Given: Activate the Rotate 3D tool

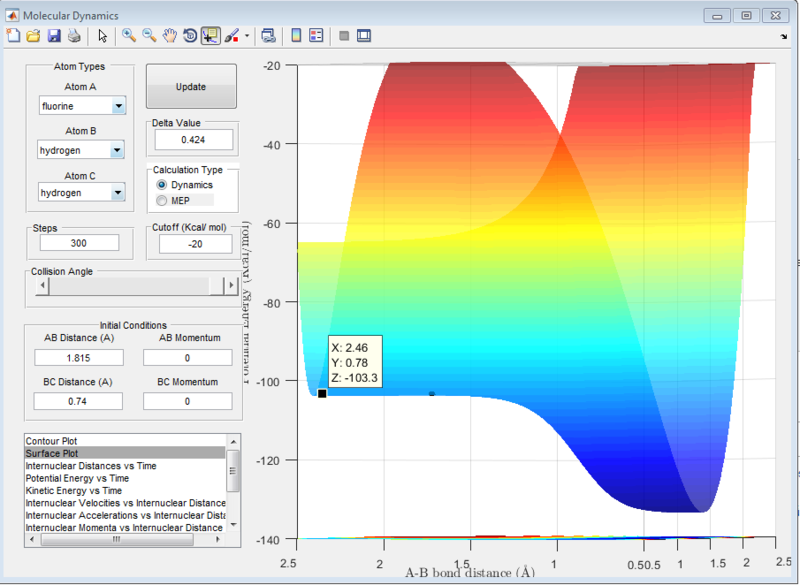Looking at the screenshot, I should [189, 36].
